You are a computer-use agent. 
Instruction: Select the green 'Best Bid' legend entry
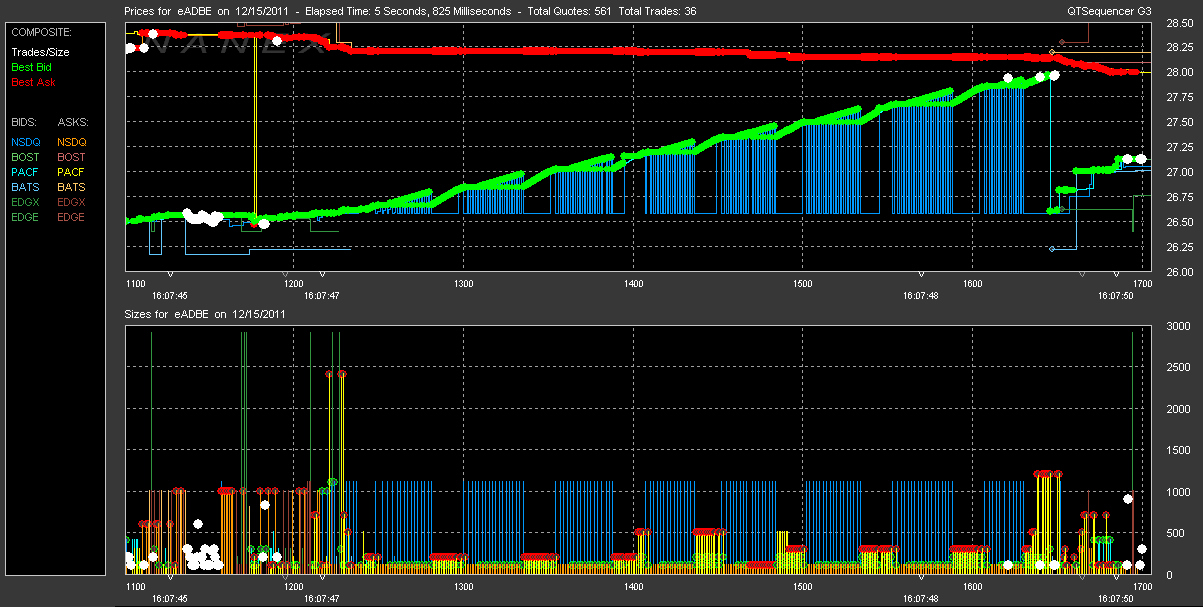[33, 67]
